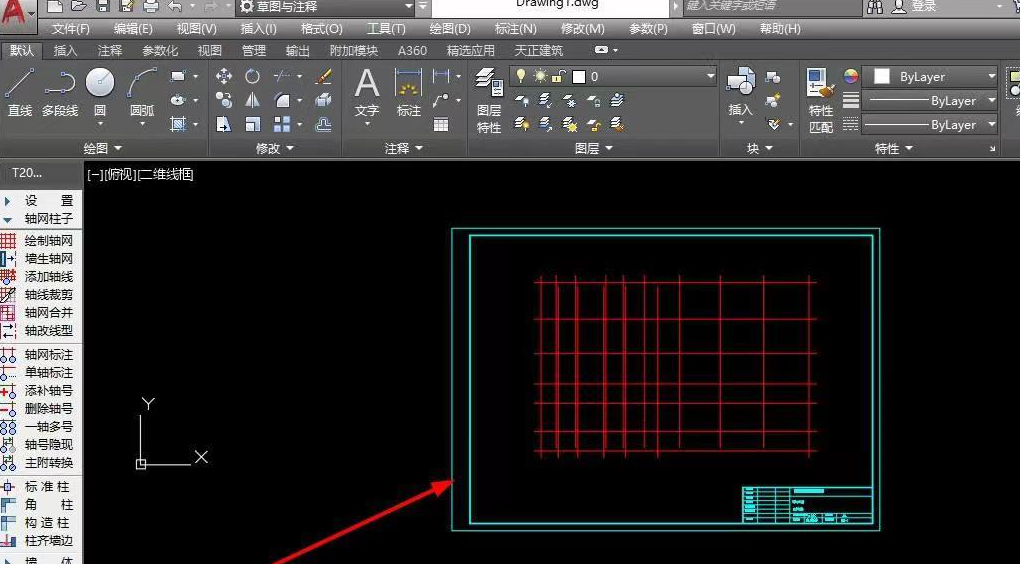The width and height of the screenshot is (1020, 564).
Task: Click the Insert block (插入) icon
Action: (740, 90)
